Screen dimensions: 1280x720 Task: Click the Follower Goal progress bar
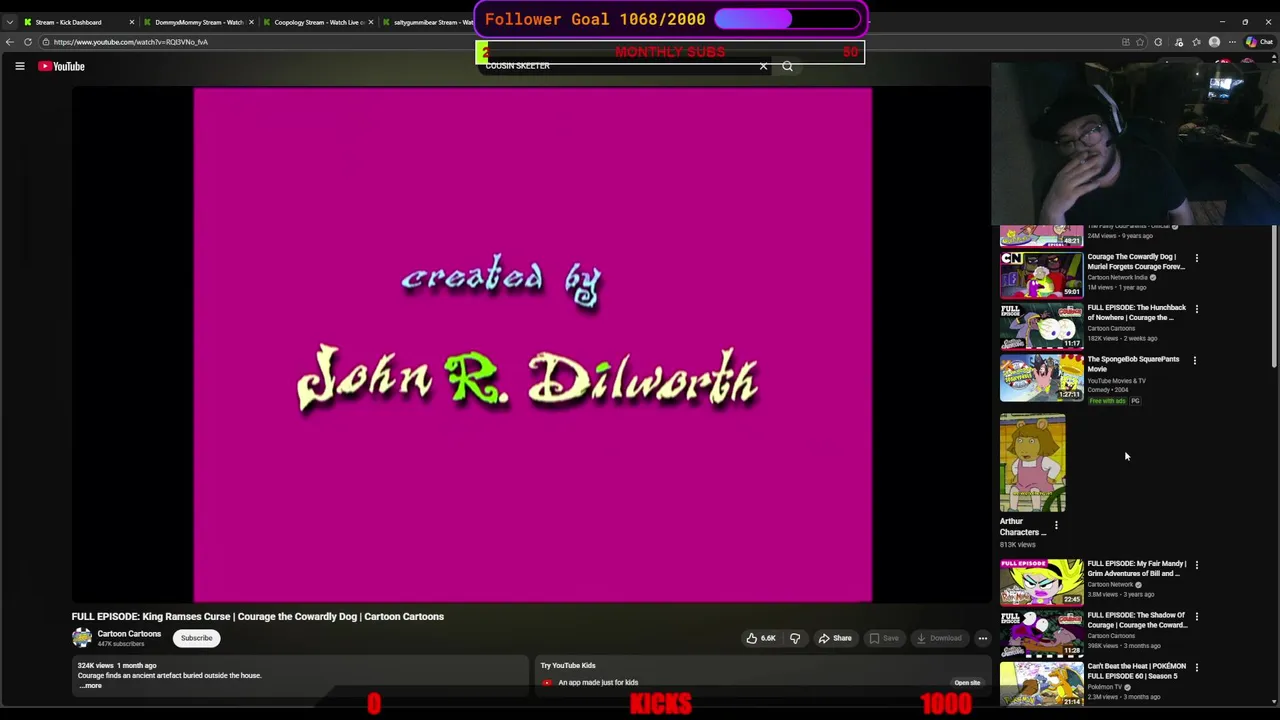tap(787, 19)
